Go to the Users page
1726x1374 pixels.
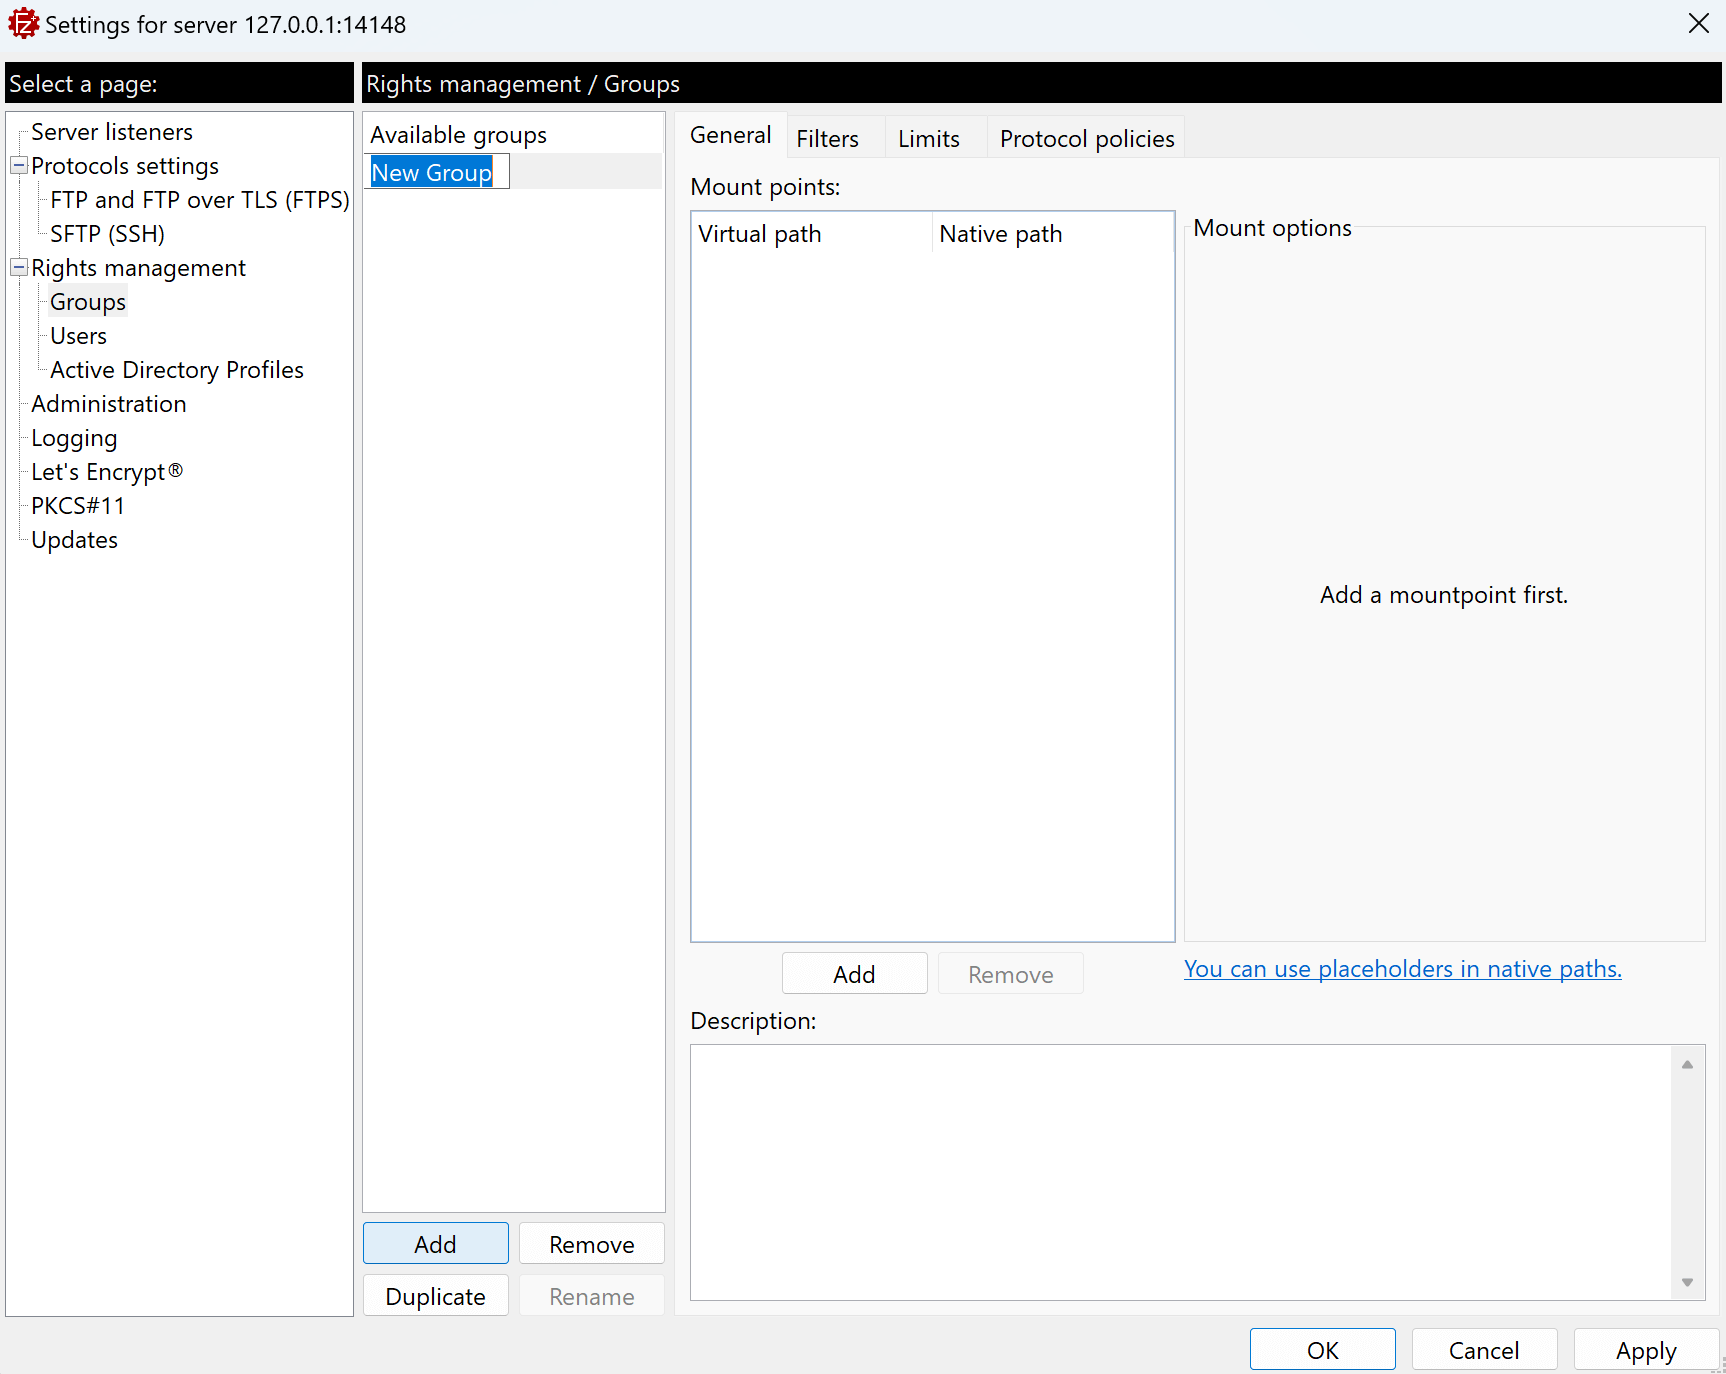[x=78, y=336]
